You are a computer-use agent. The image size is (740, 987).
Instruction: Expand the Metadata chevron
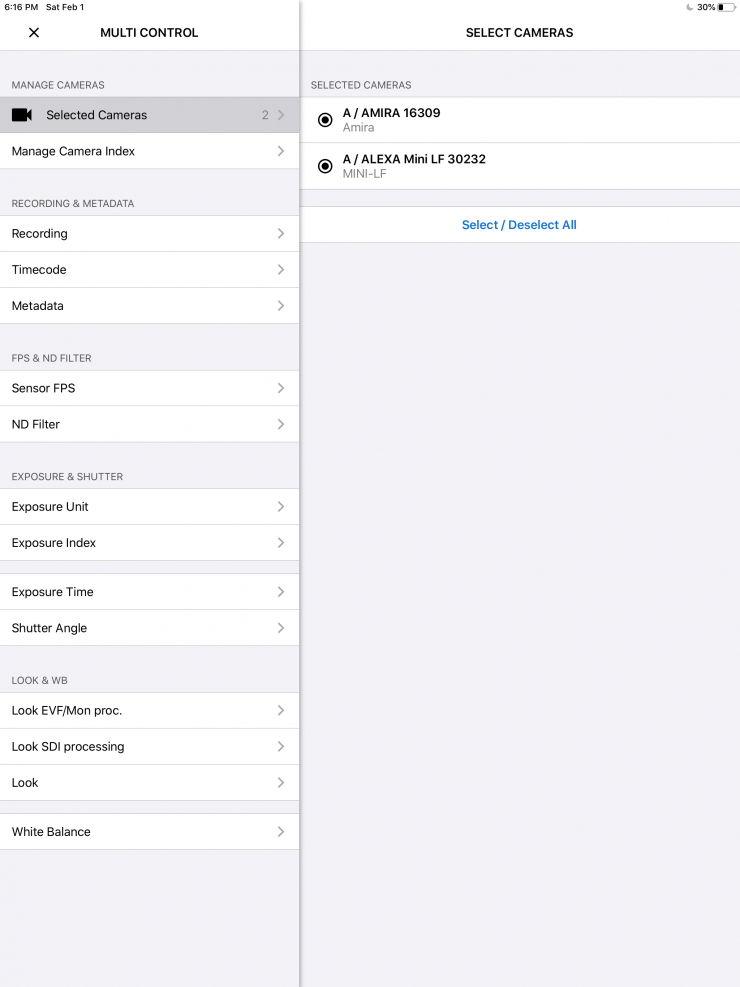pos(281,306)
